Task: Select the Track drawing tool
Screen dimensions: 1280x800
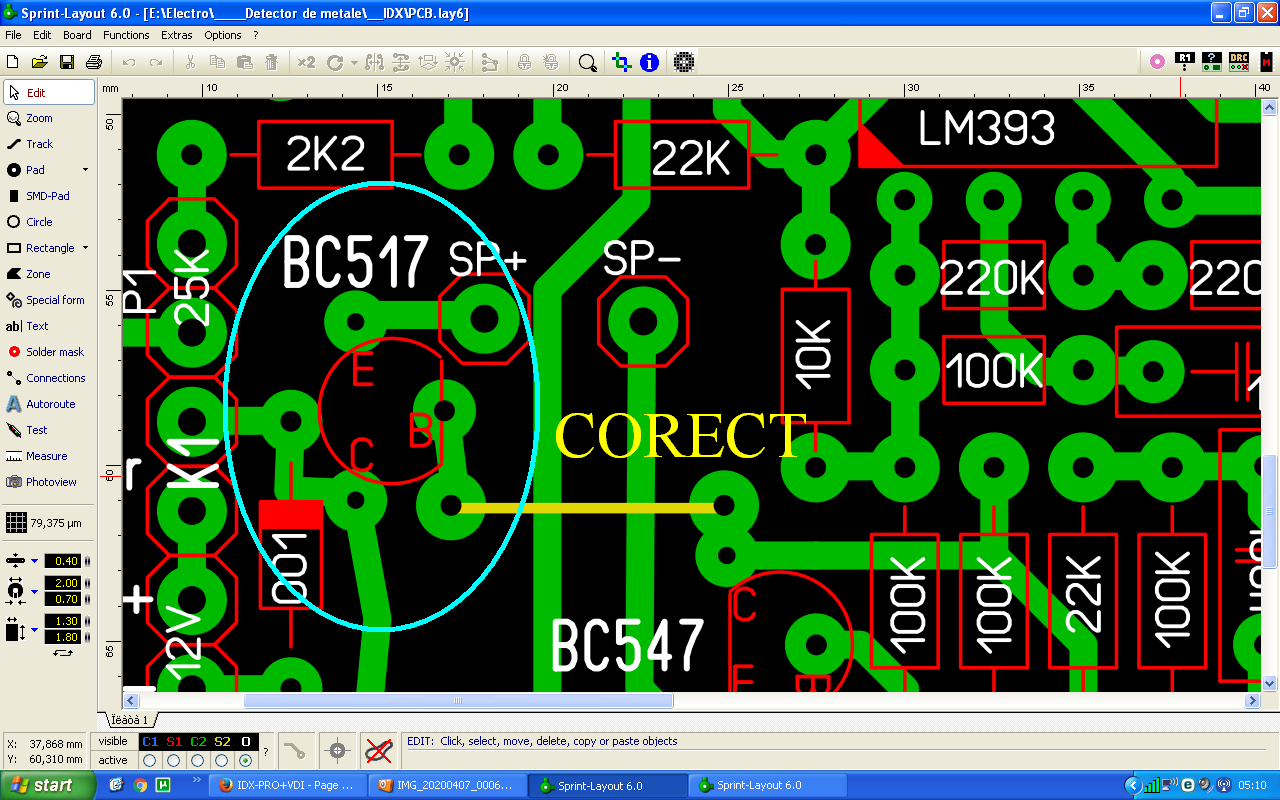Action: coord(49,144)
